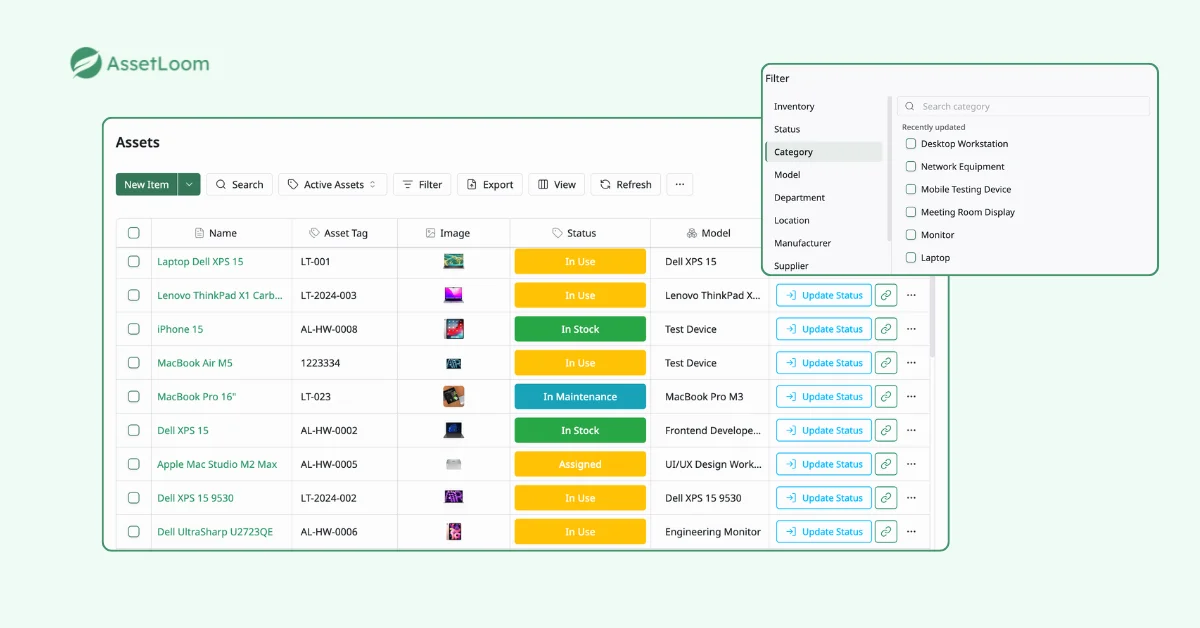Open the Dell XPS 15 9530 asset link
This screenshot has width=1200, height=628.
(195, 498)
